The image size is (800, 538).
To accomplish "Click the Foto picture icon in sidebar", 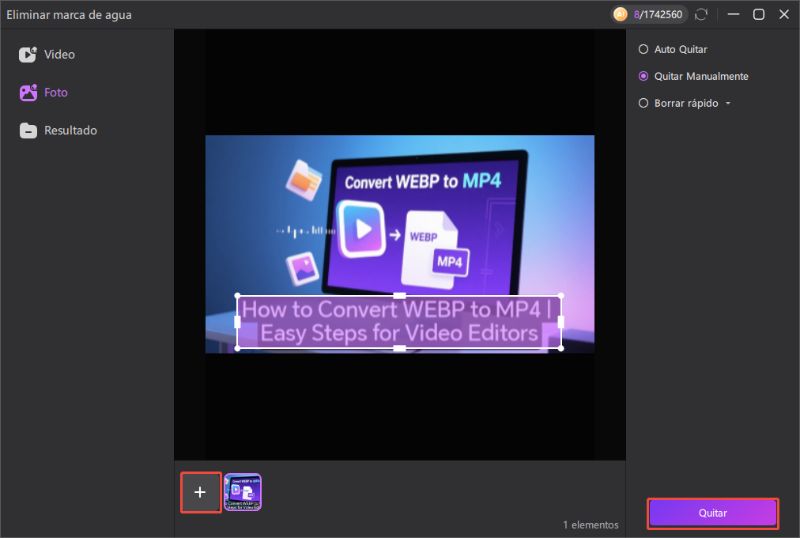I will point(28,93).
